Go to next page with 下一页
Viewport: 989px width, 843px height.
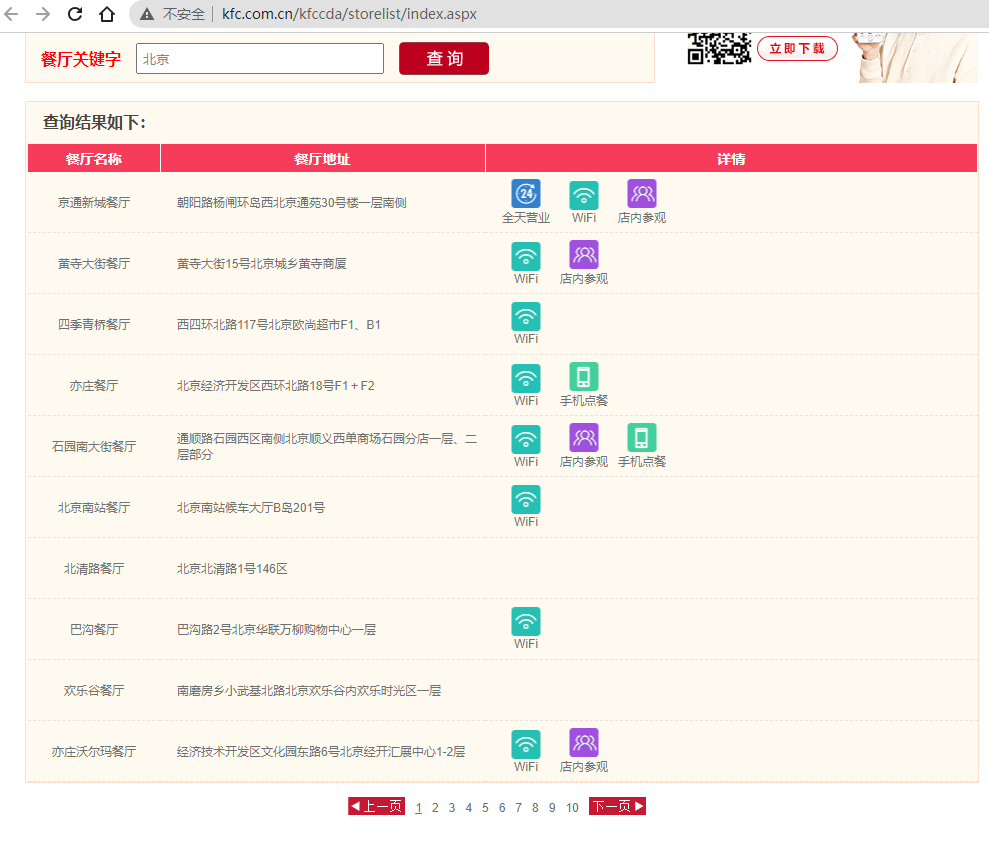[617, 806]
